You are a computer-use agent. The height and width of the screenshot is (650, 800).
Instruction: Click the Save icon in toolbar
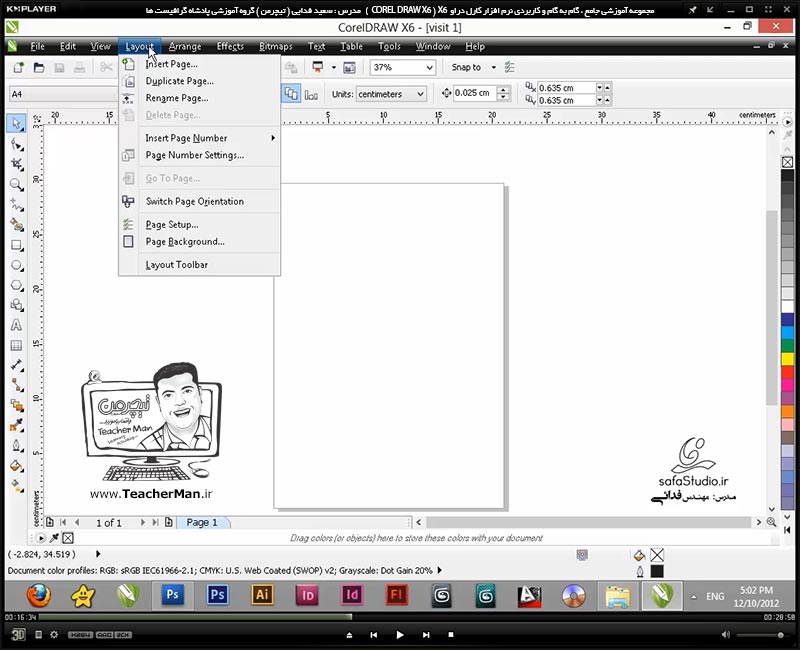(59, 67)
